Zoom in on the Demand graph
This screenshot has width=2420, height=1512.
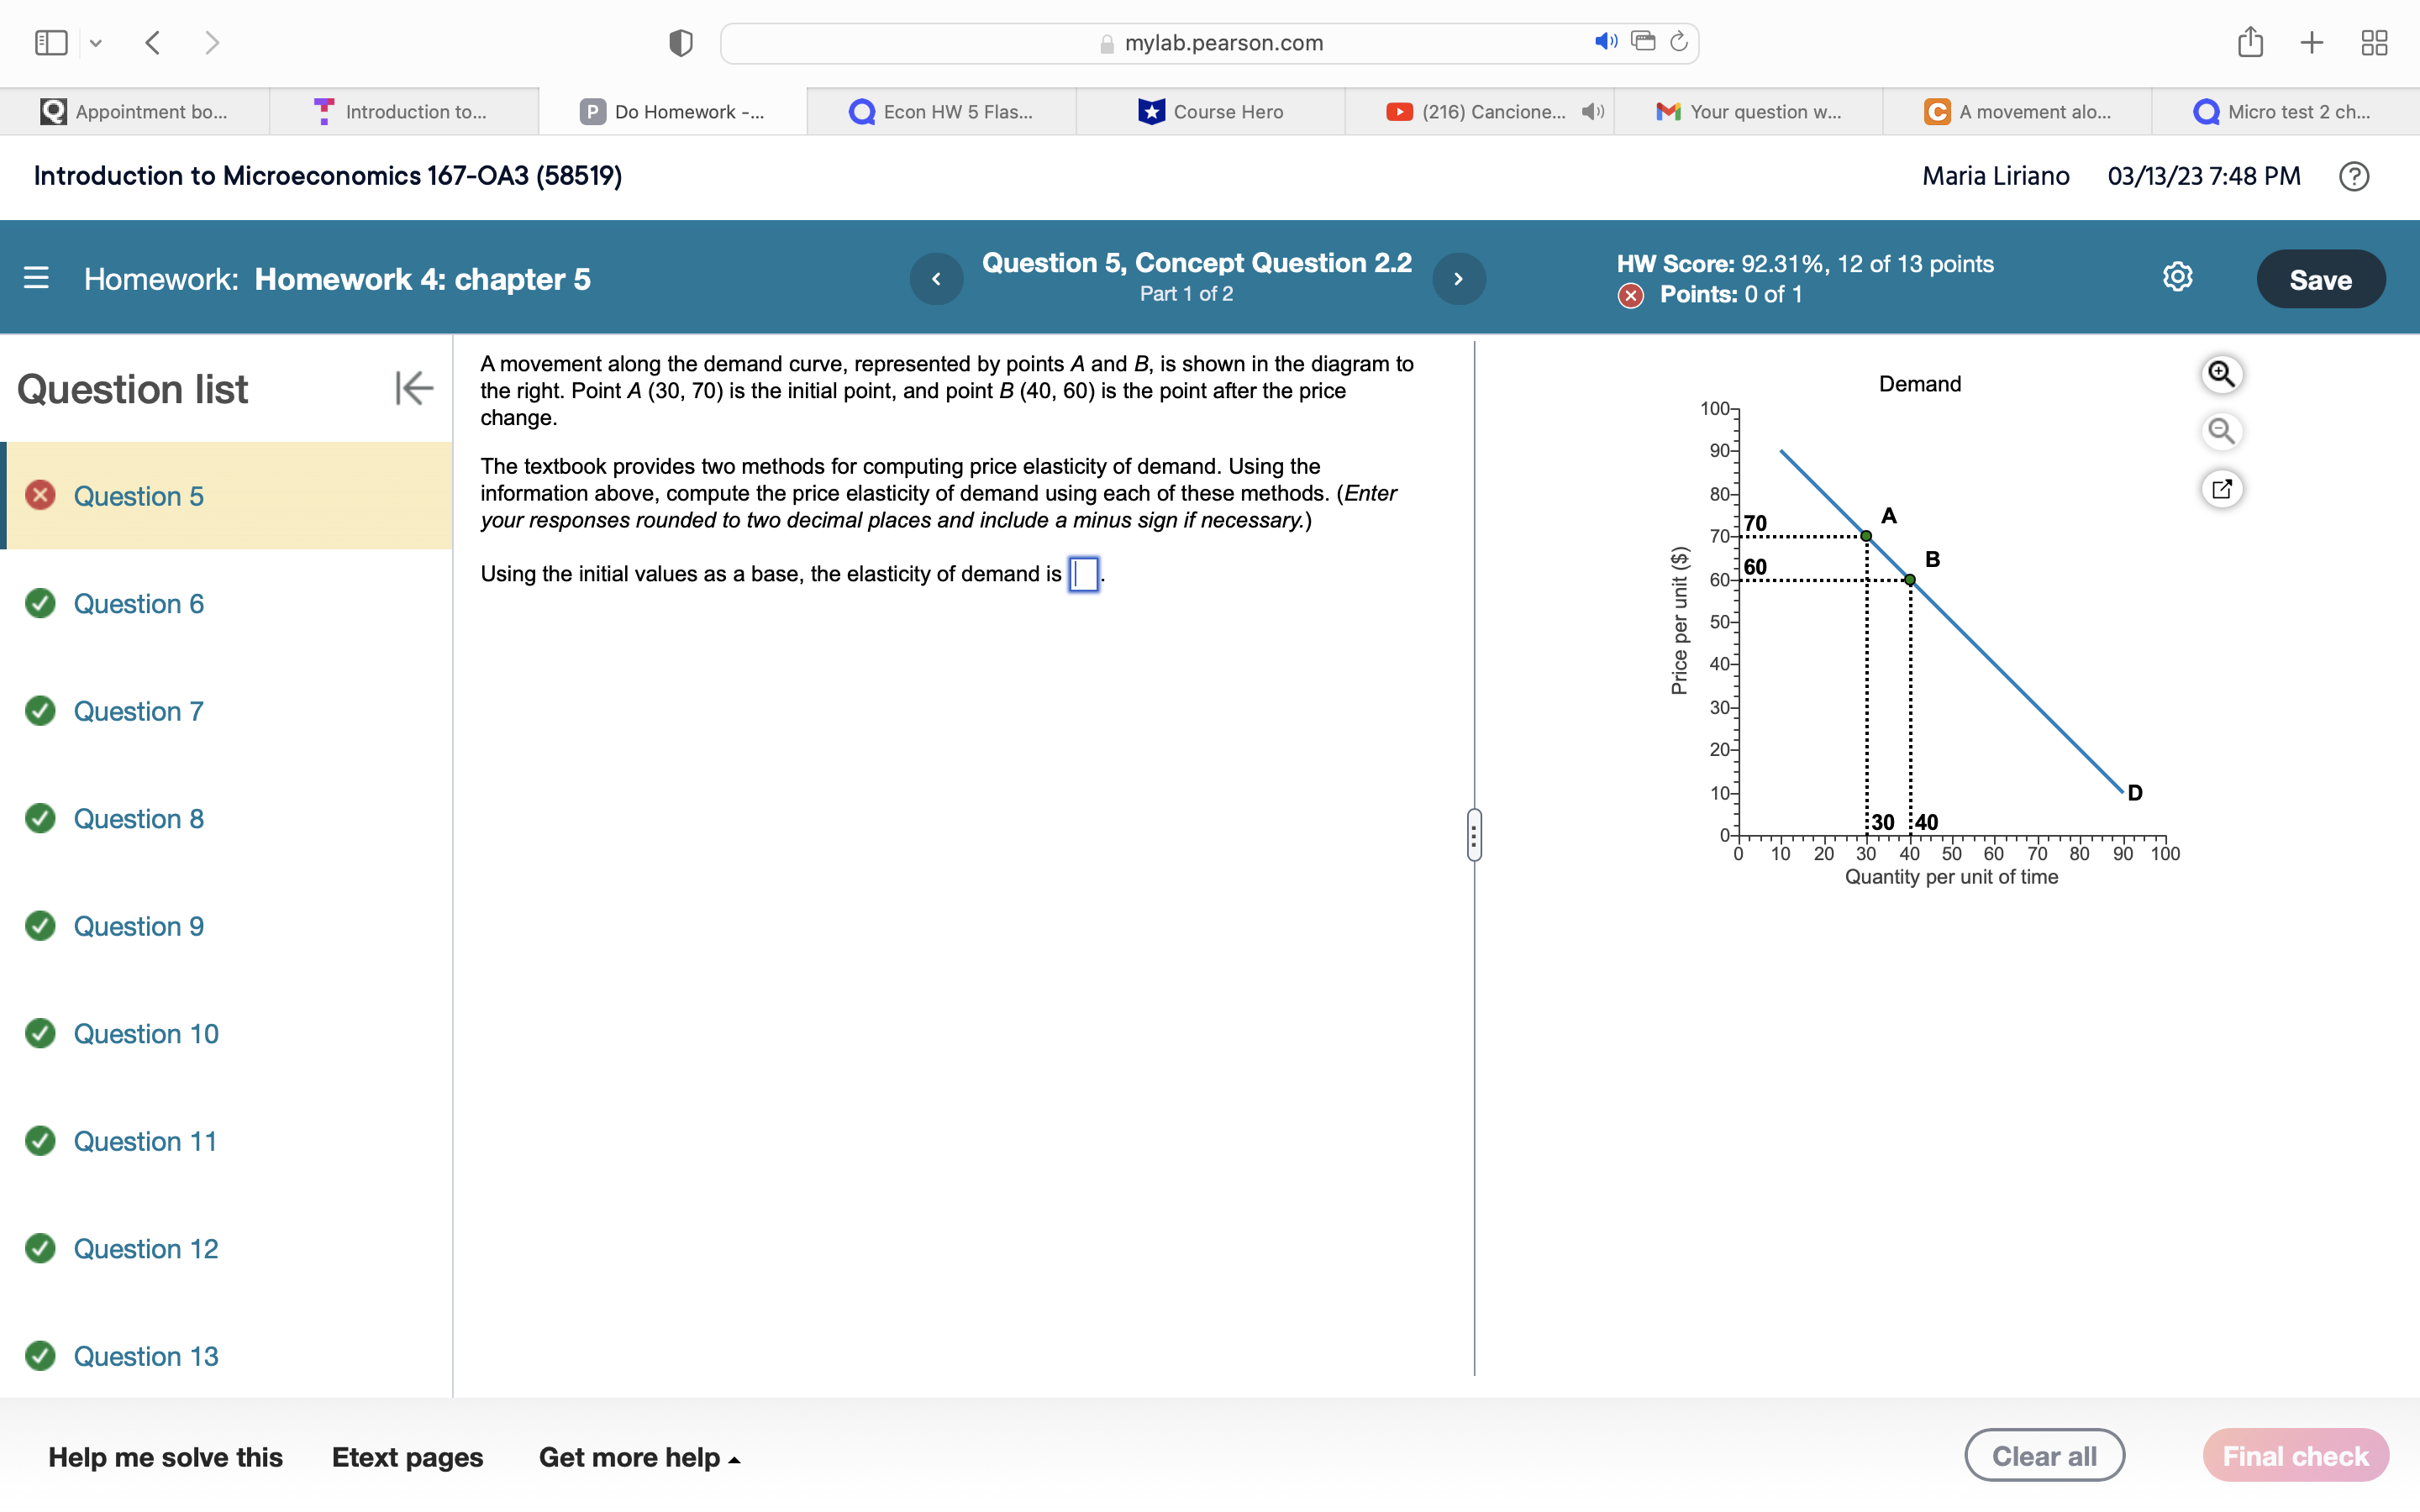point(2223,374)
